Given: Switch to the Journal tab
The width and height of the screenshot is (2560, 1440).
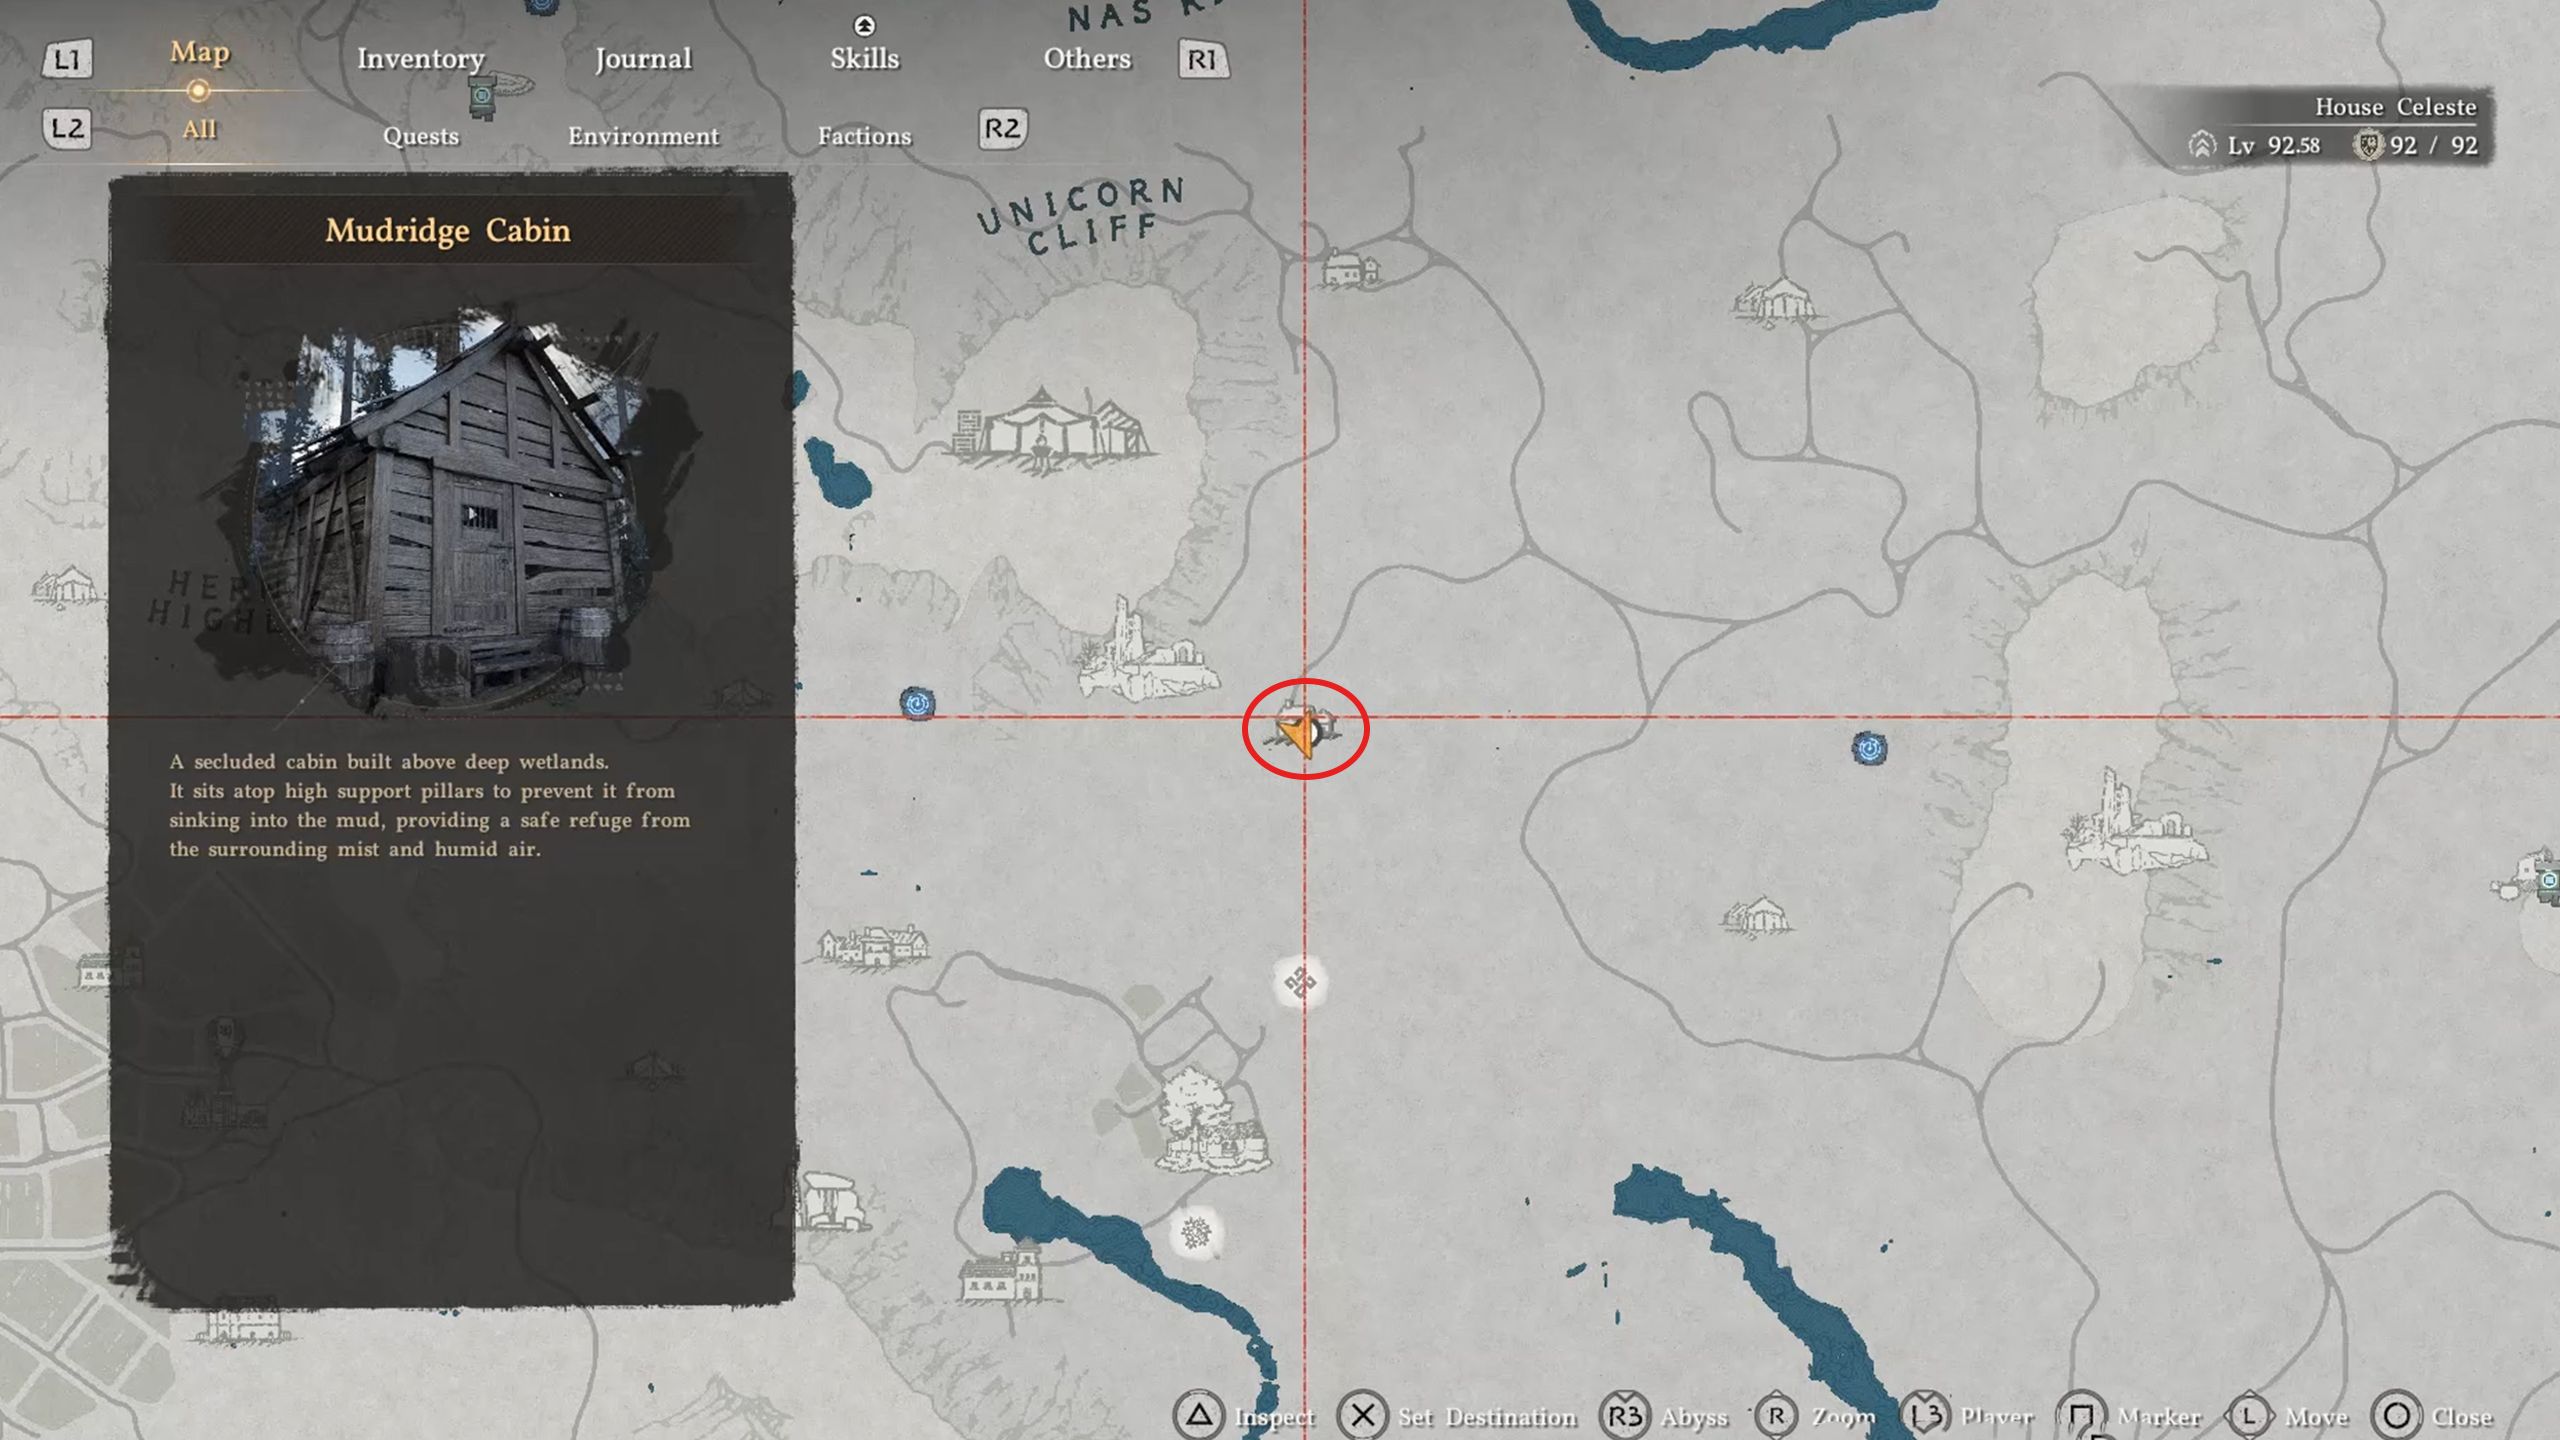Looking at the screenshot, I should click(x=643, y=59).
